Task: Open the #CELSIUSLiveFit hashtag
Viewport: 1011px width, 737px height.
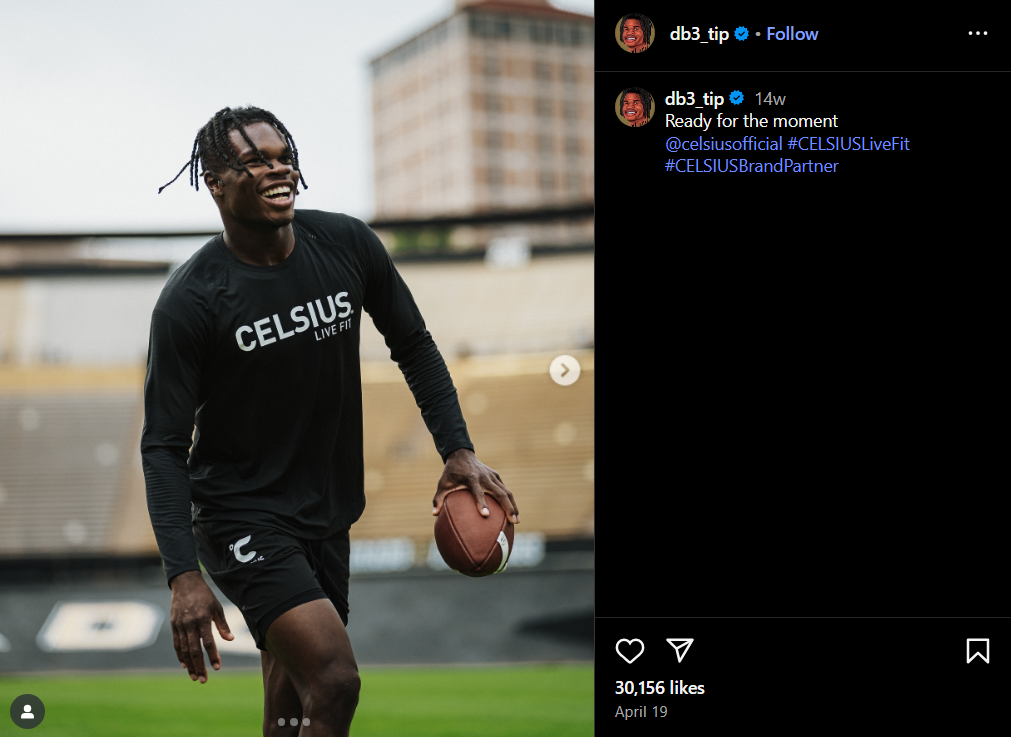Action: click(x=849, y=143)
